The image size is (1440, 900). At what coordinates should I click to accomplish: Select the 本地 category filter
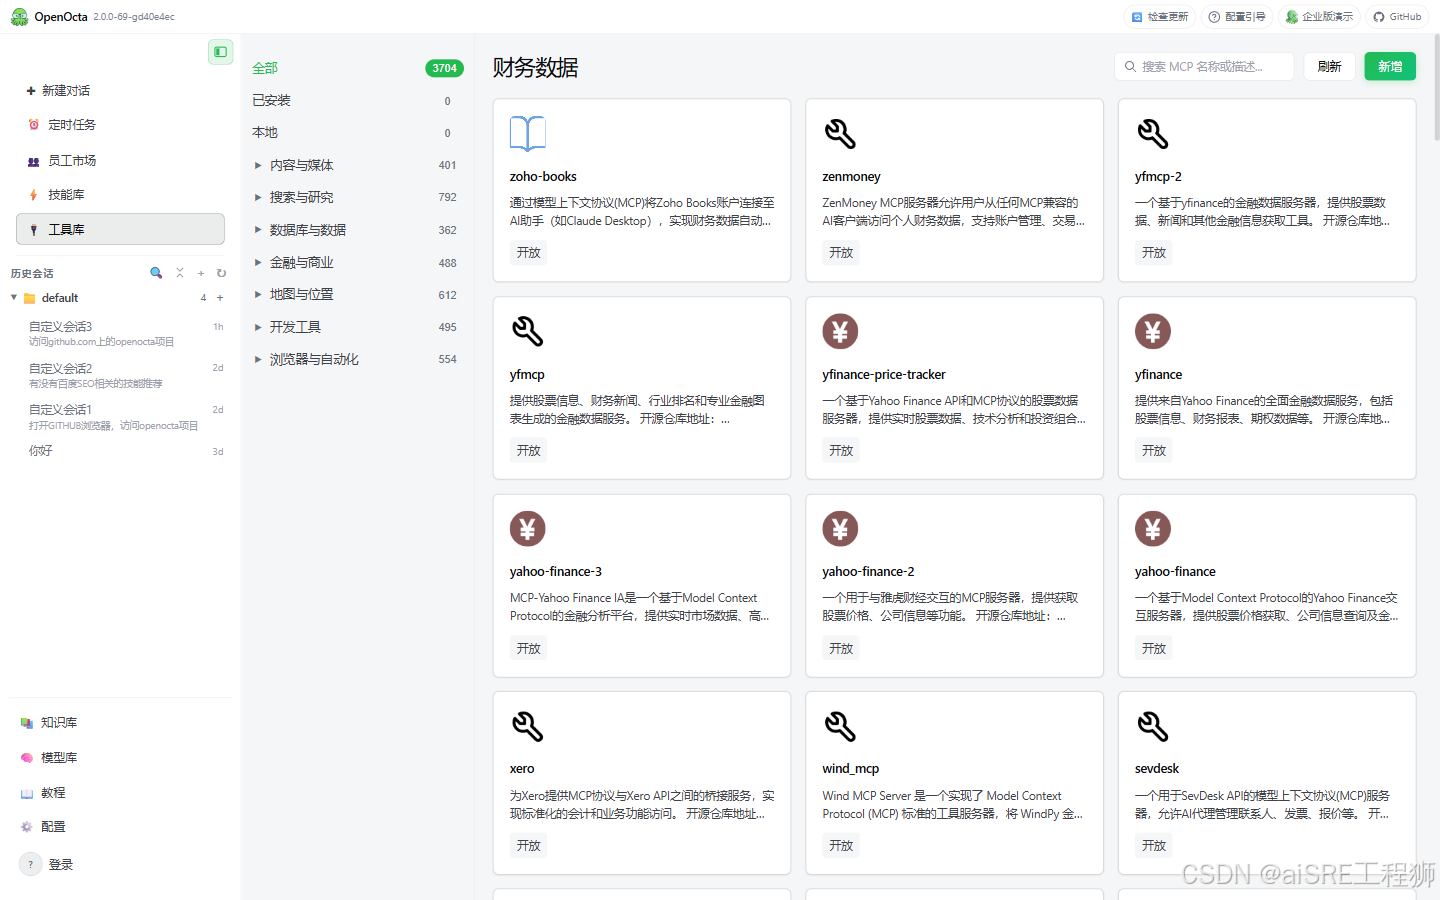pos(358,133)
